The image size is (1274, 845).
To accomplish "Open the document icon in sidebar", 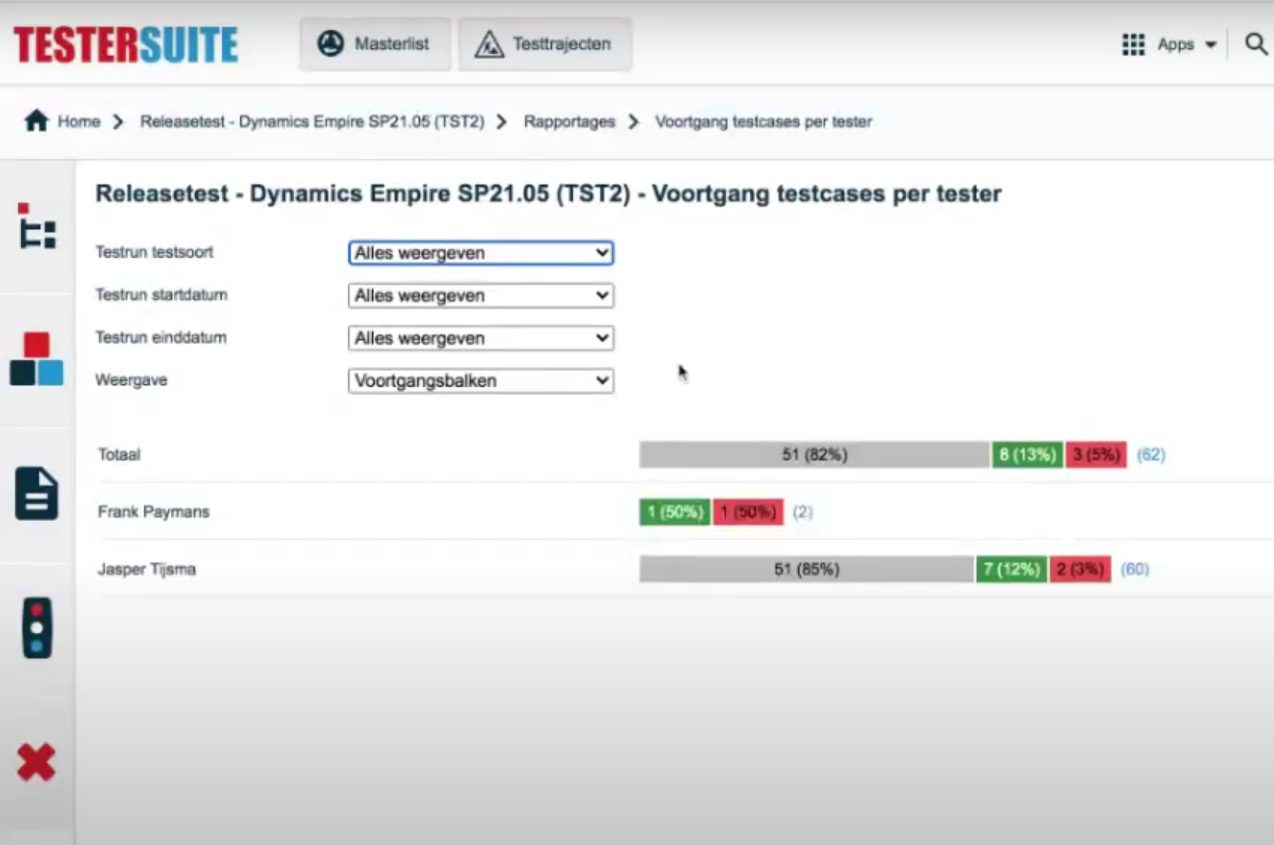I will coord(37,493).
